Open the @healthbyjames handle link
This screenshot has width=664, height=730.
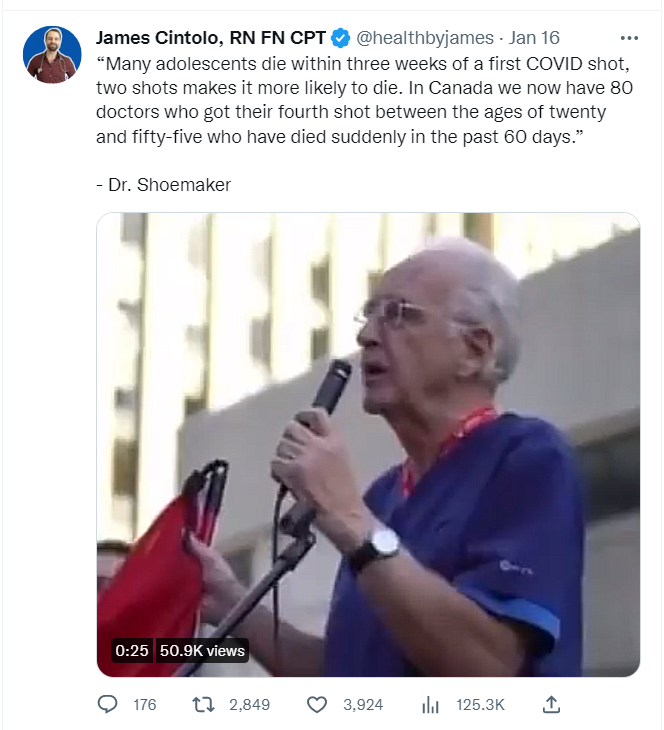(425, 38)
